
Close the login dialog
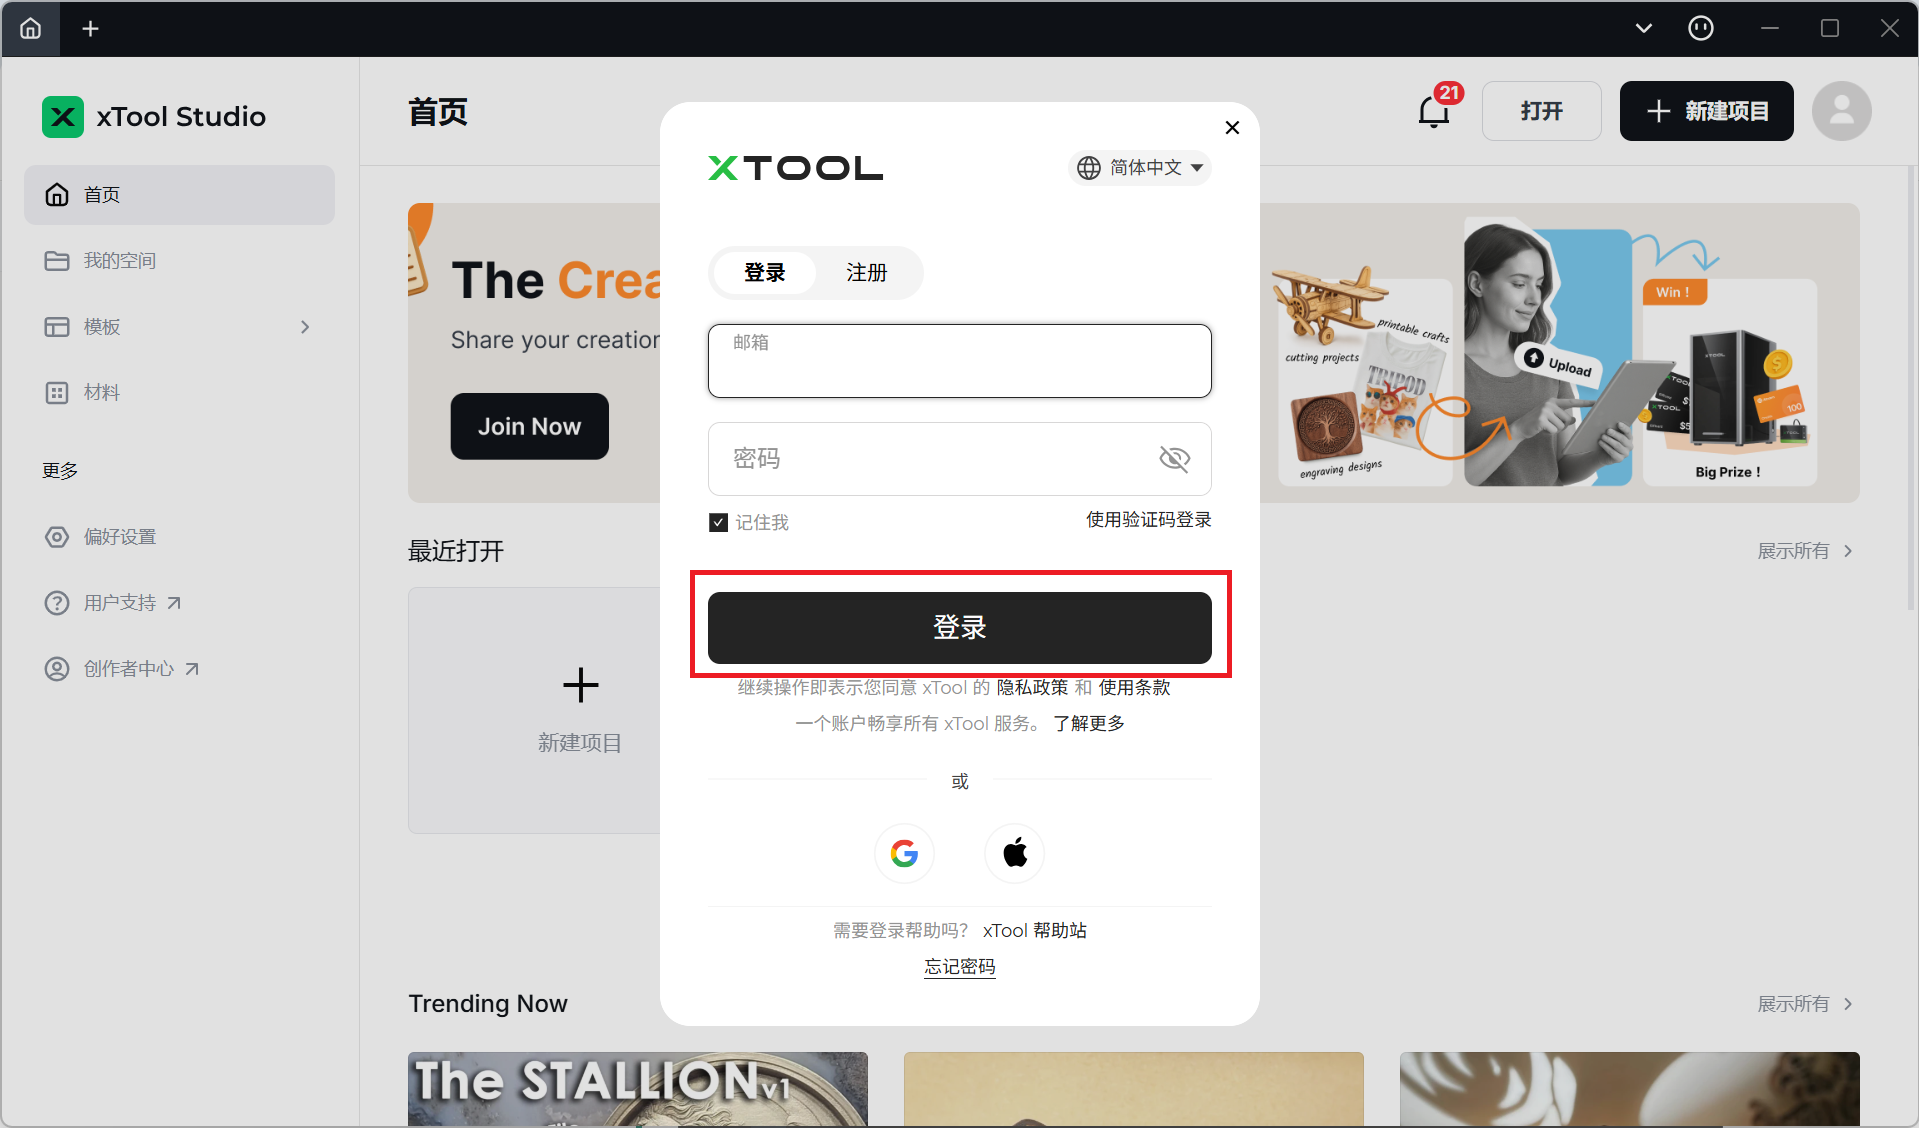(1232, 127)
